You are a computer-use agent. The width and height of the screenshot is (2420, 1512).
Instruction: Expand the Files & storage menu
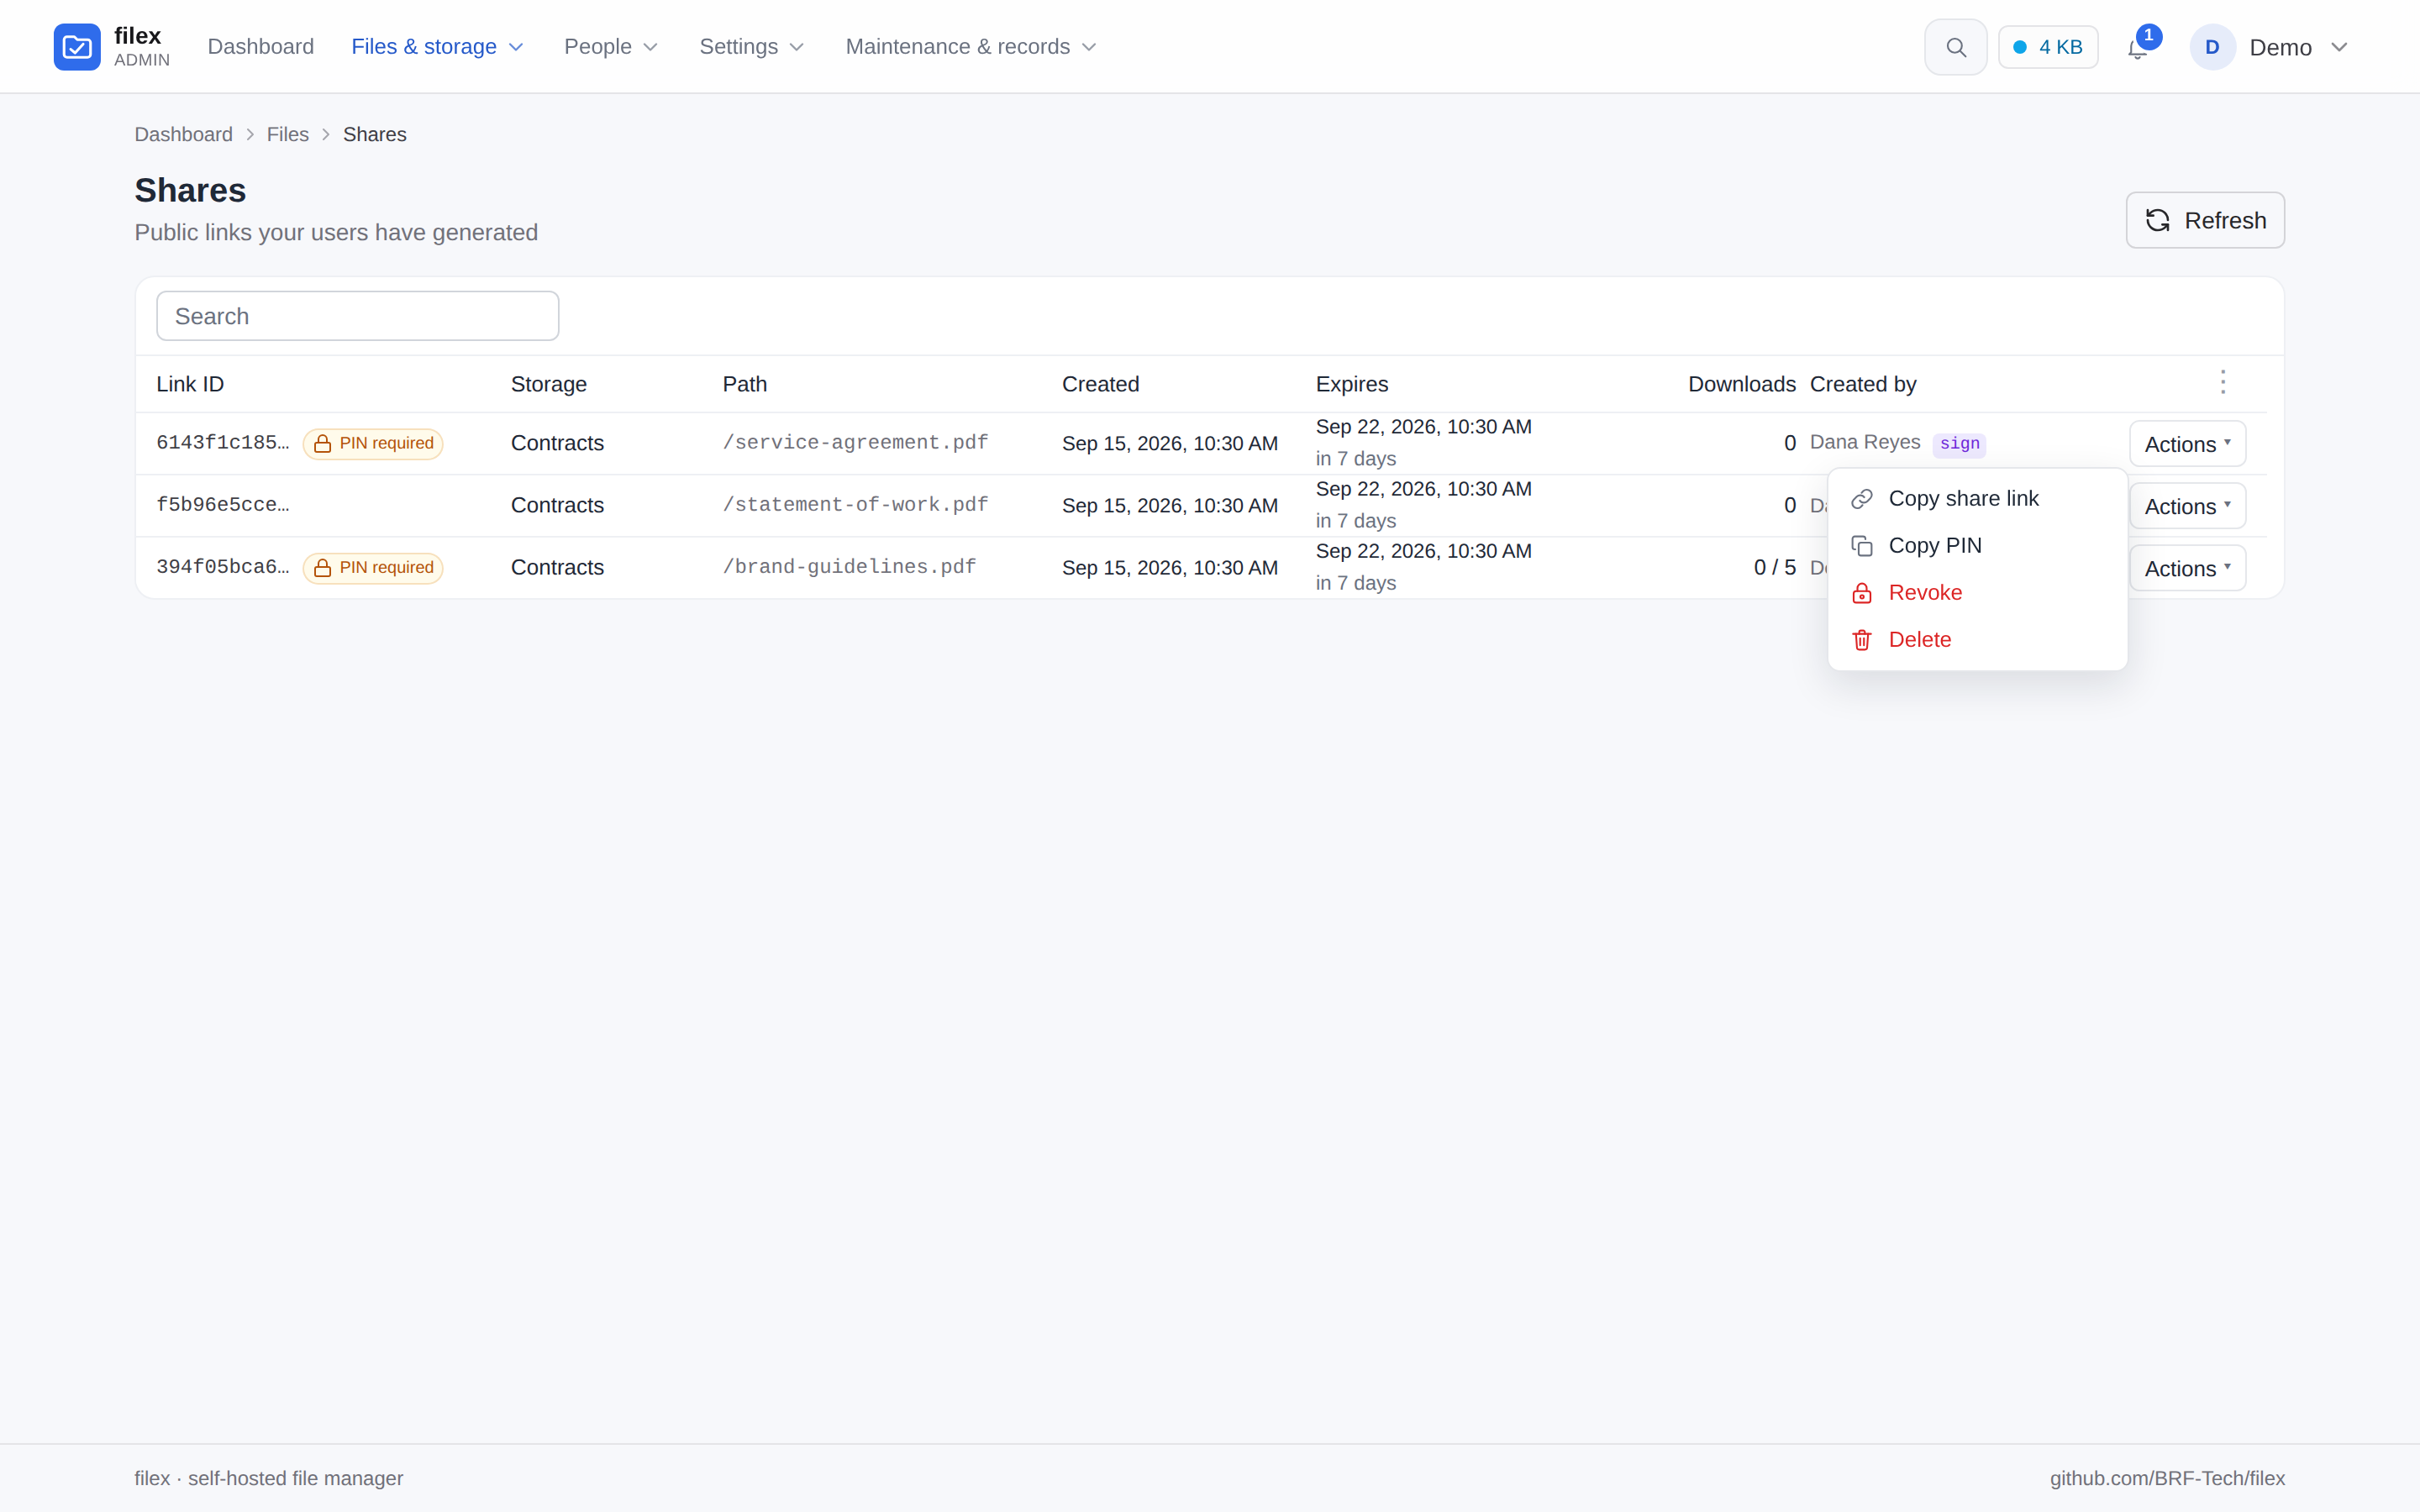437,47
